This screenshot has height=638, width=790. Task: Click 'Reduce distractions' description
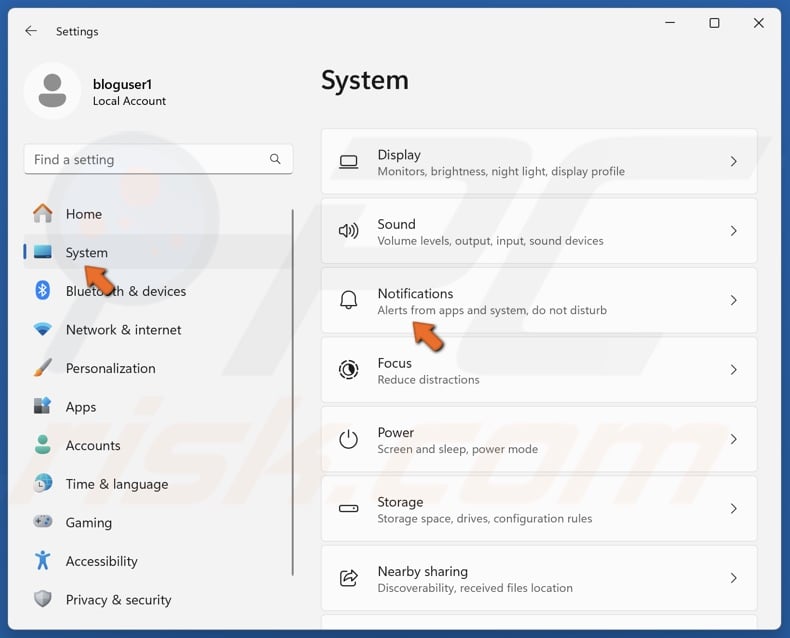pyautogui.click(x=428, y=379)
